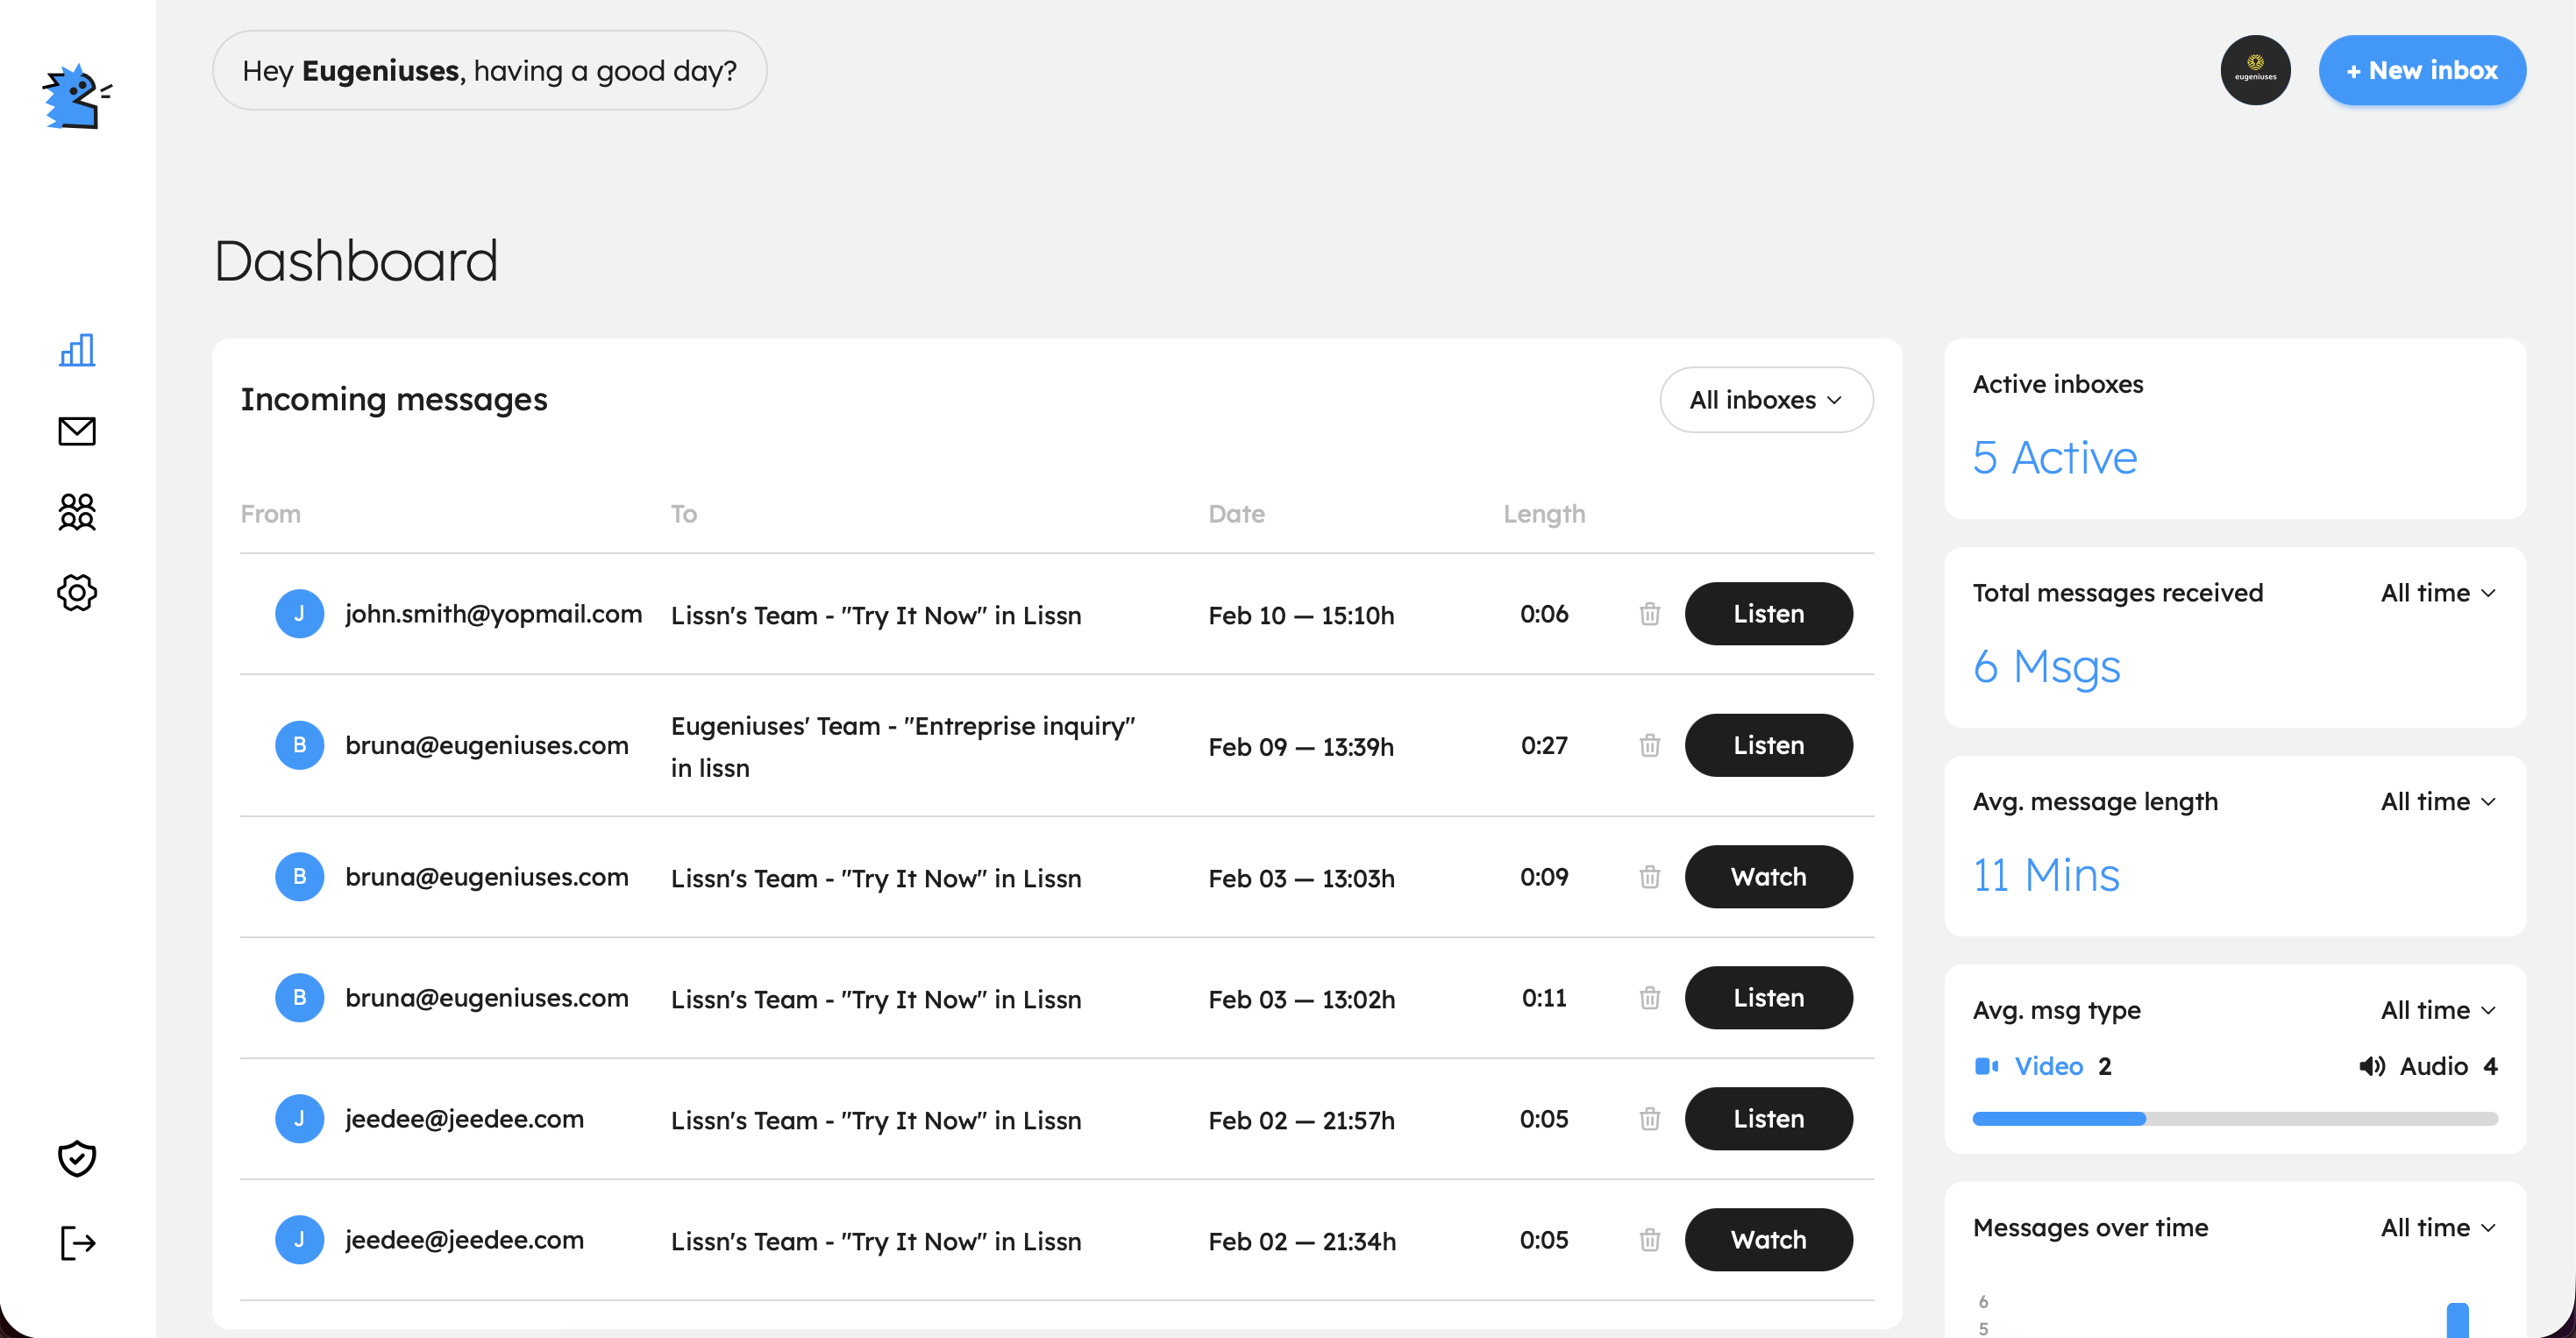Open the team members icon in sidebar
Screen dimensions: 2576x1338
76,513
